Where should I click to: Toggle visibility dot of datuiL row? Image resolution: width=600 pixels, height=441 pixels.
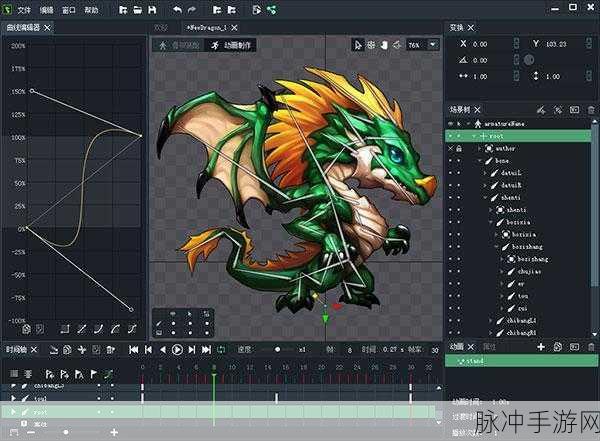(450, 173)
